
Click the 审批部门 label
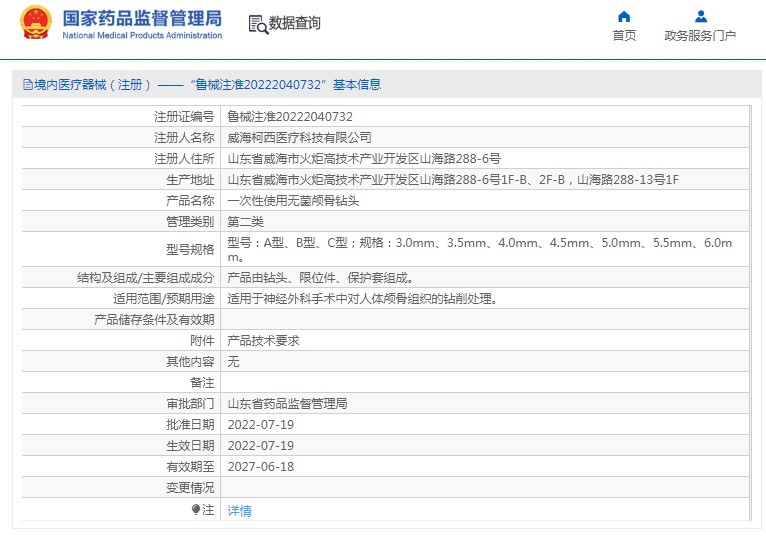click(x=190, y=404)
